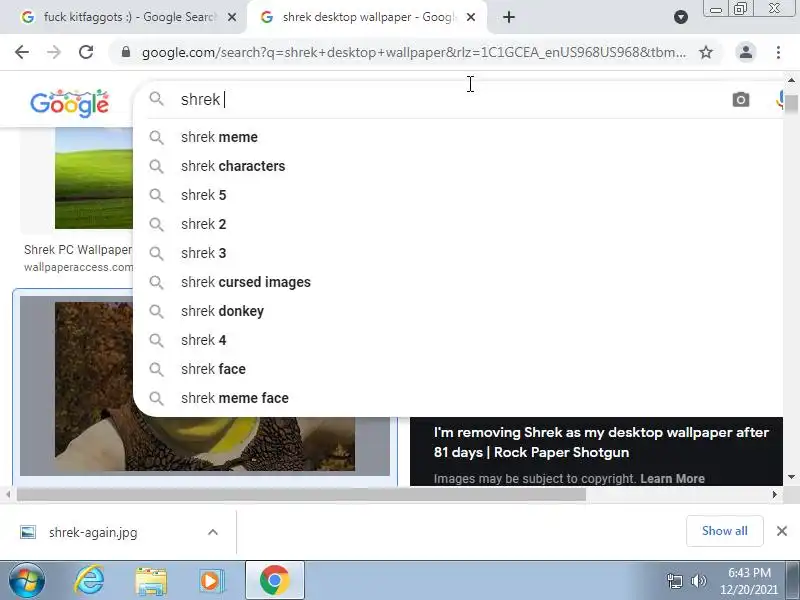This screenshot has width=800, height=600.
Task: Close the downloads bar
Action: coord(782,531)
